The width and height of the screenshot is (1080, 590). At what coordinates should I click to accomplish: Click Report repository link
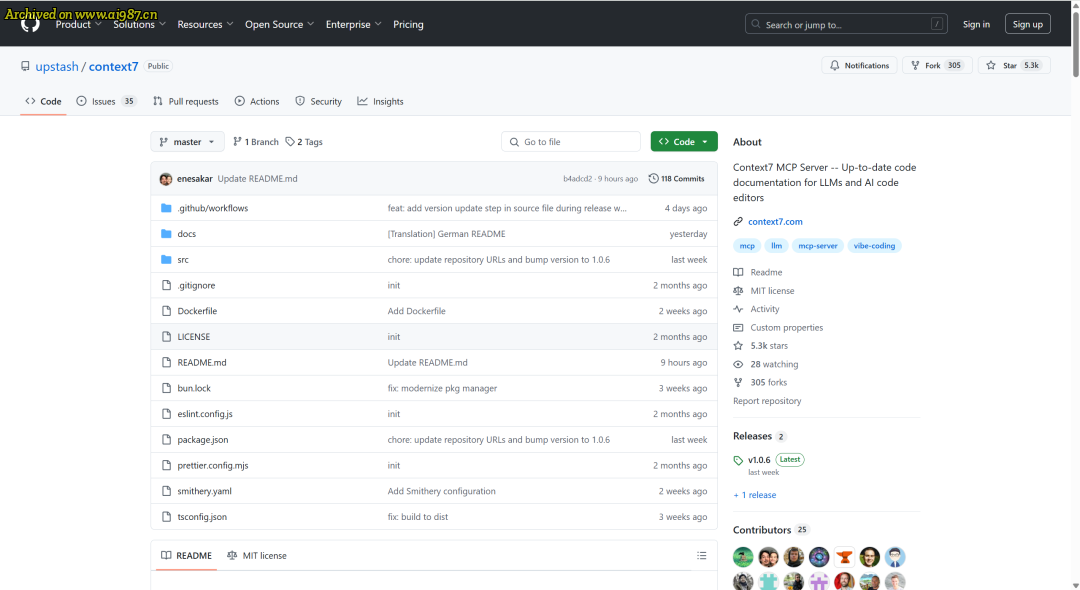point(767,401)
